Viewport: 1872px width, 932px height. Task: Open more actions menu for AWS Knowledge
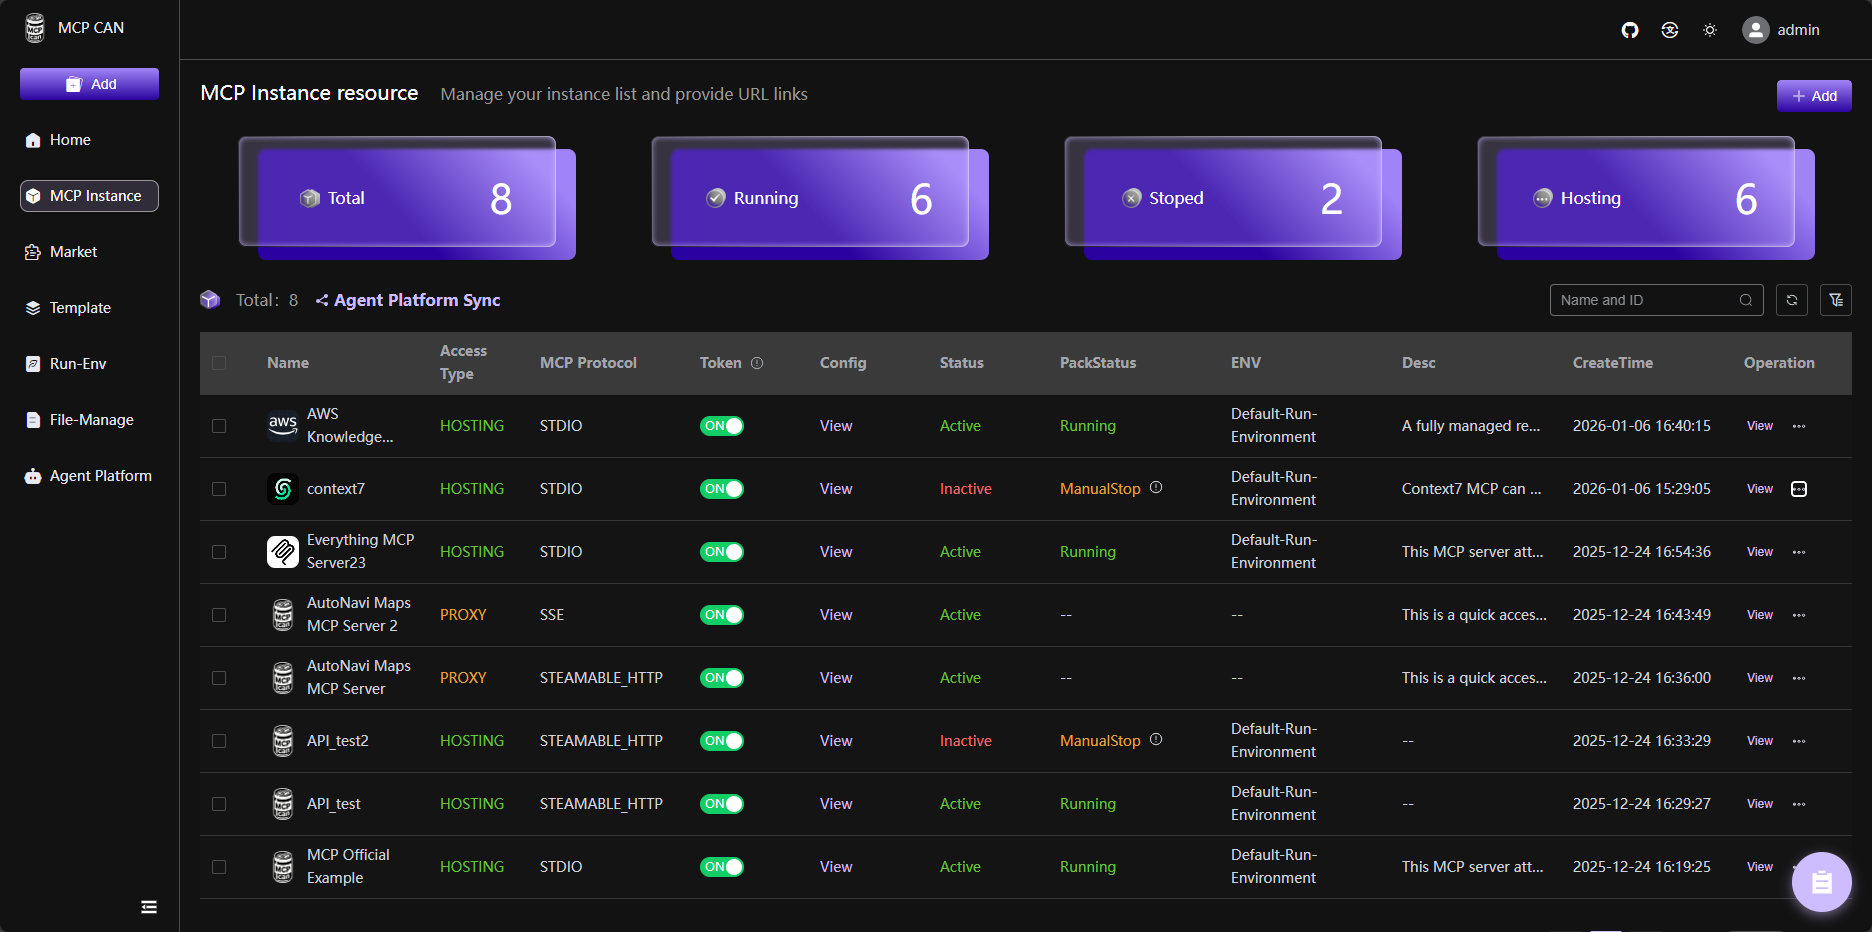click(x=1799, y=426)
